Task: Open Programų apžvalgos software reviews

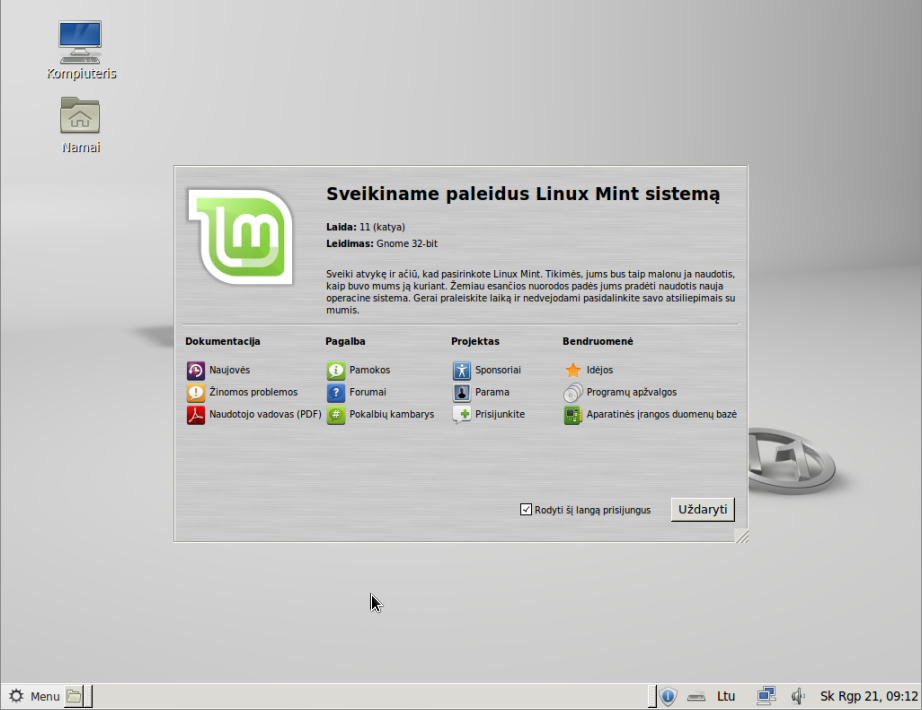Action: (x=620, y=392)
